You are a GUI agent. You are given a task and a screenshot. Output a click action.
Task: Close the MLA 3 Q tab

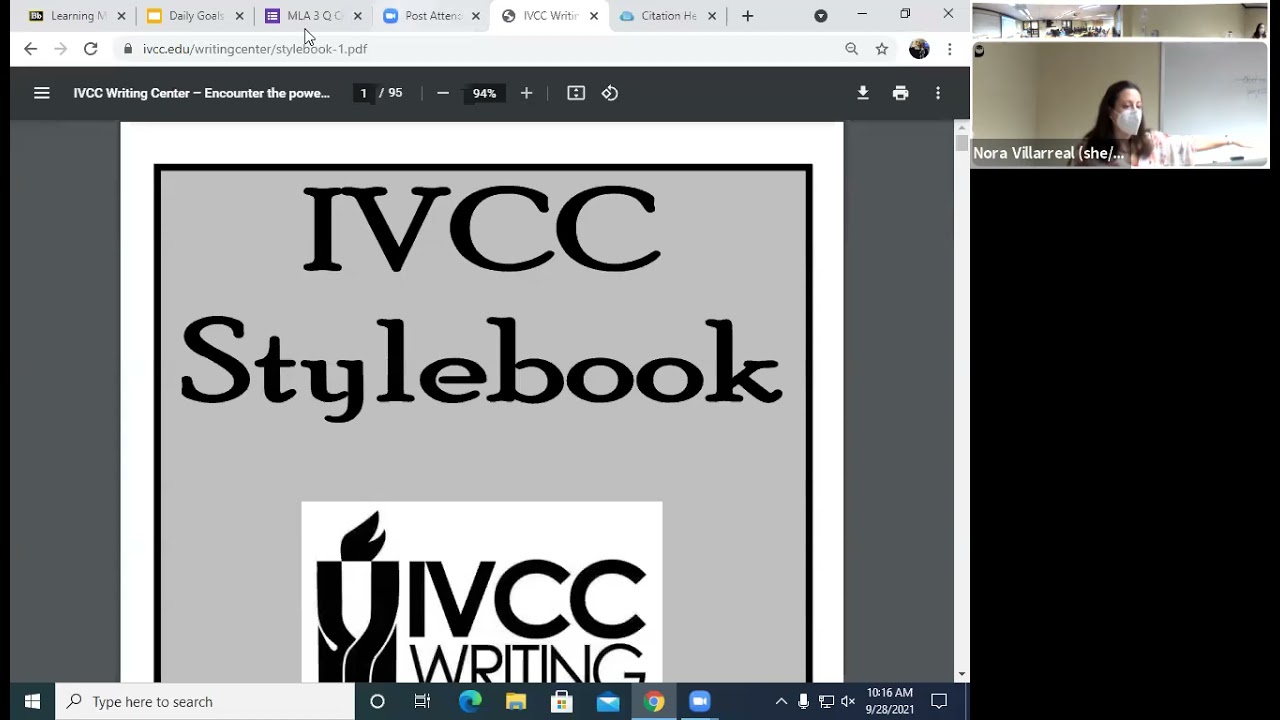pyautogui.click(x=357, y=16)
